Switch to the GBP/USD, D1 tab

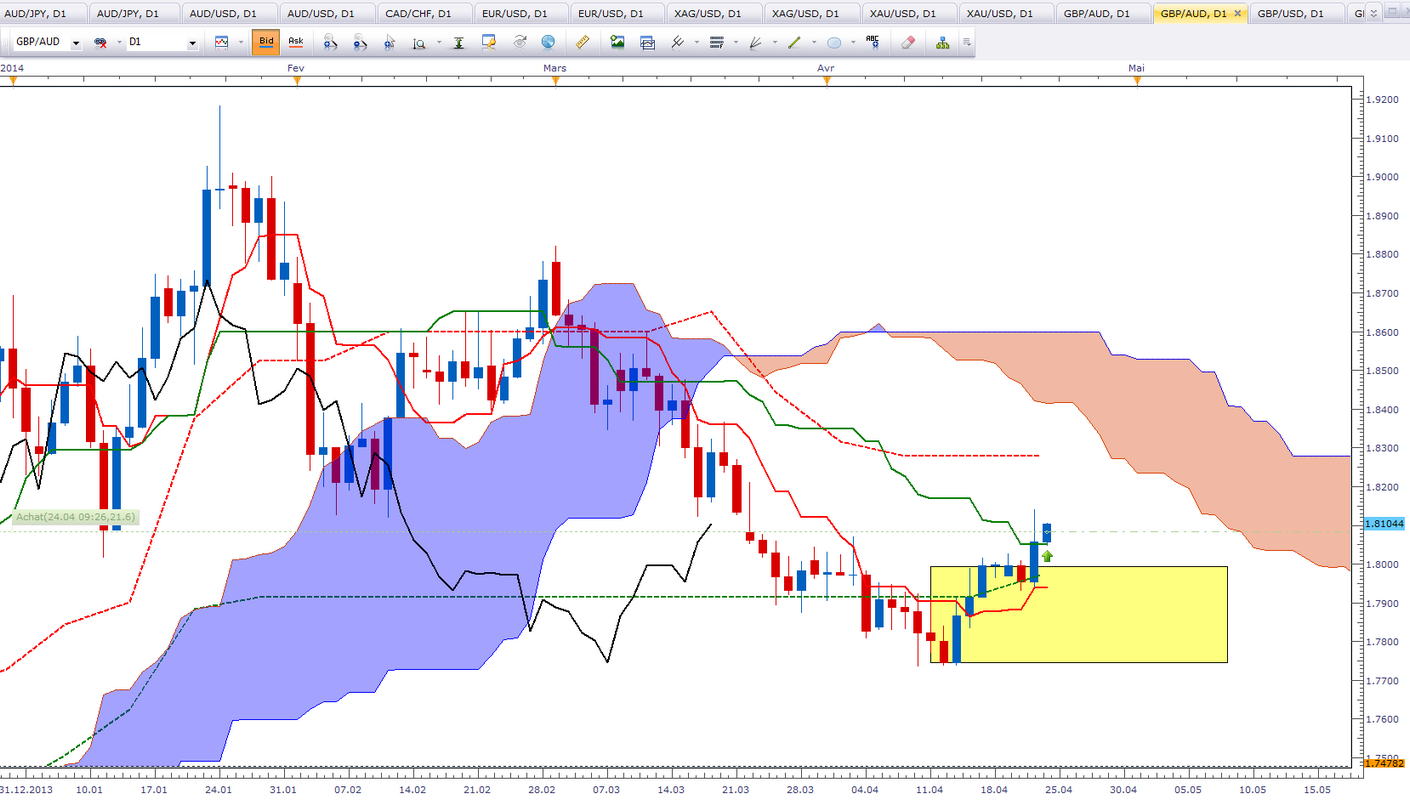(1290, 13)
